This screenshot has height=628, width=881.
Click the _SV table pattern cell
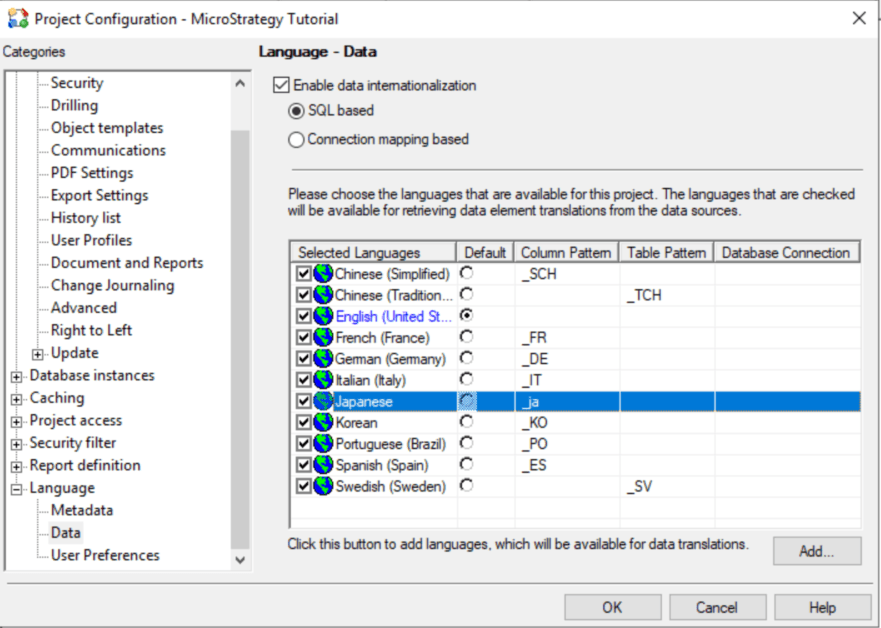[x=667, y=486]
